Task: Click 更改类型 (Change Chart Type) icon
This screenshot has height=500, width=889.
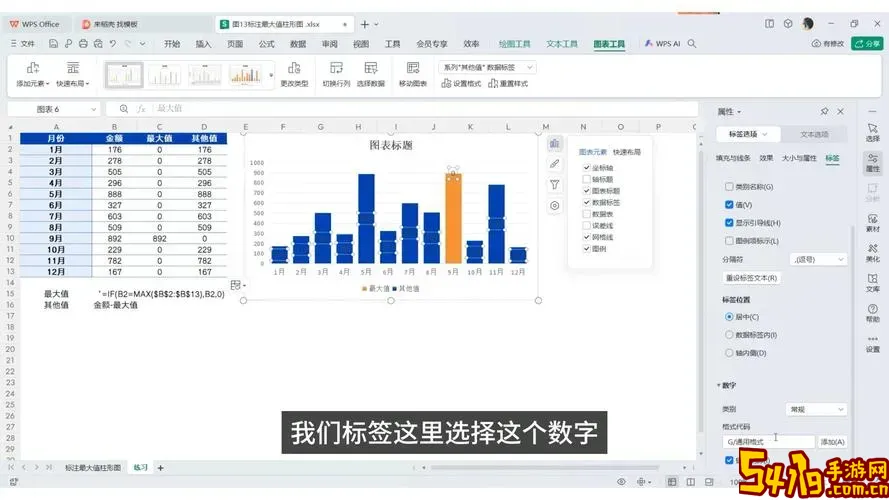Action: click(294, 74)
